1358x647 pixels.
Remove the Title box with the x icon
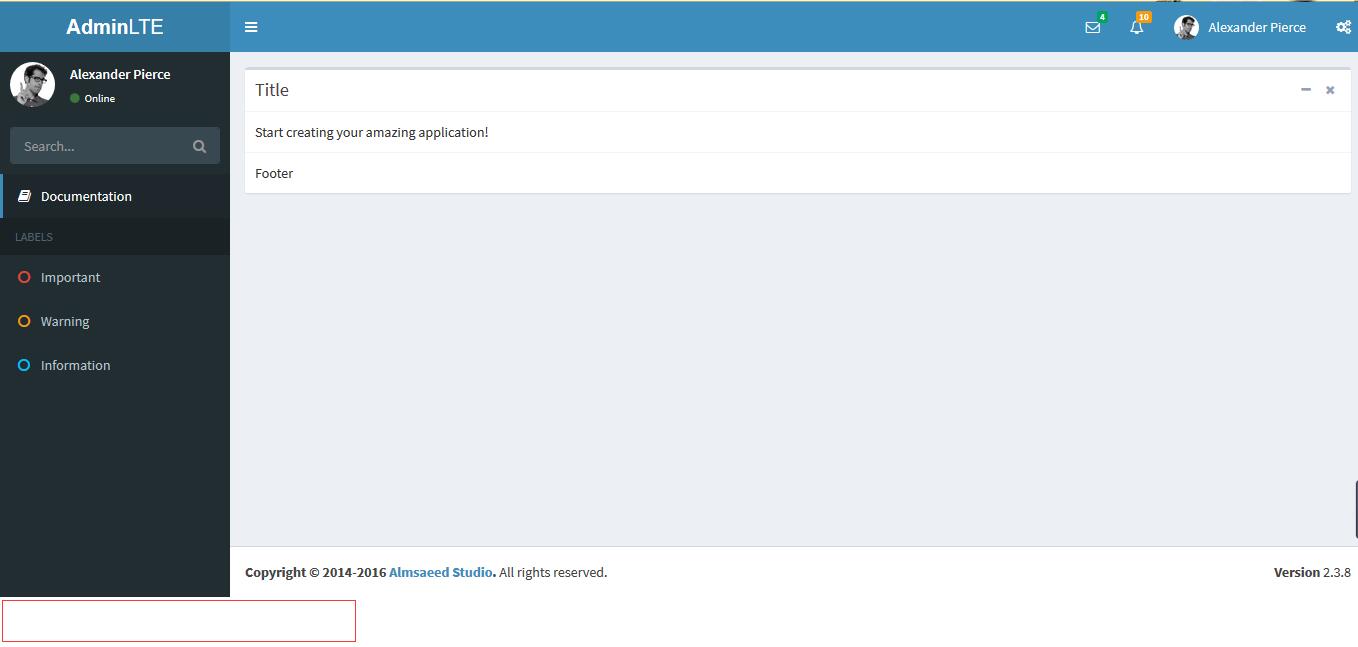[x=1330, y=90]
